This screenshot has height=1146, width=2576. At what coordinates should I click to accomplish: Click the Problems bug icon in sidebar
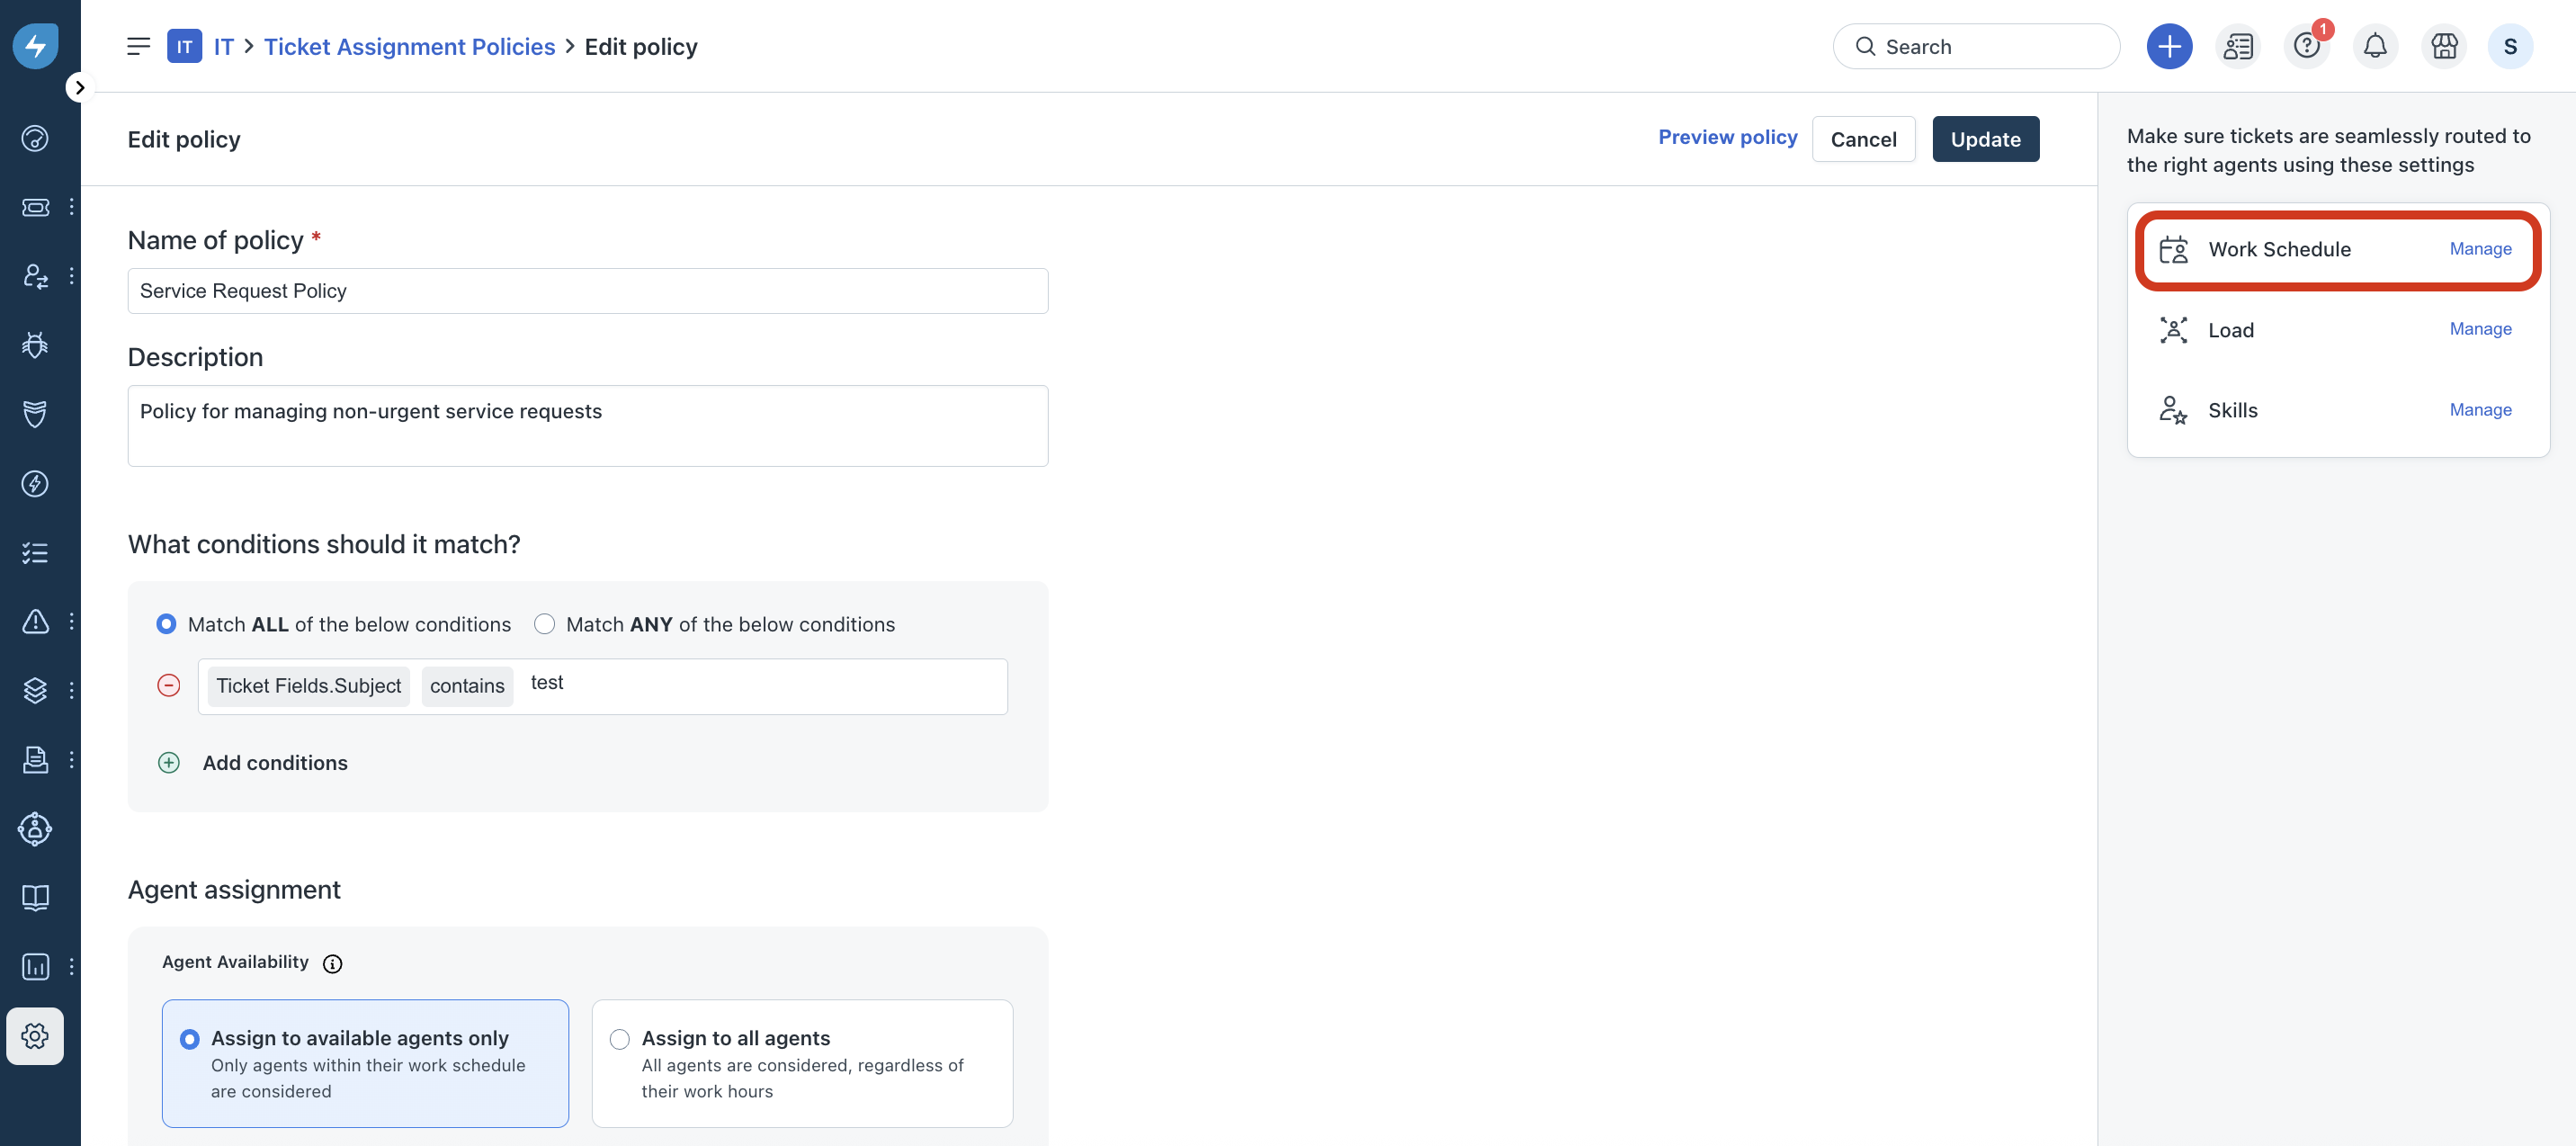point(35,345)
